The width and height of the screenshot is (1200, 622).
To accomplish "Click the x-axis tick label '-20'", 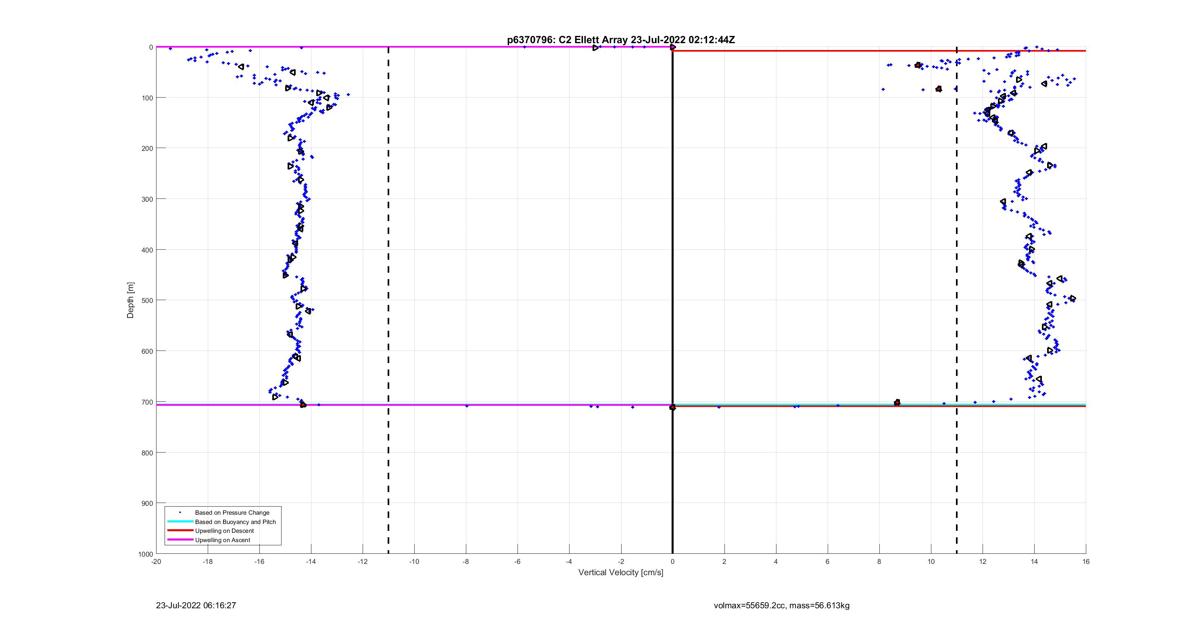I will (x=156, y=562).
